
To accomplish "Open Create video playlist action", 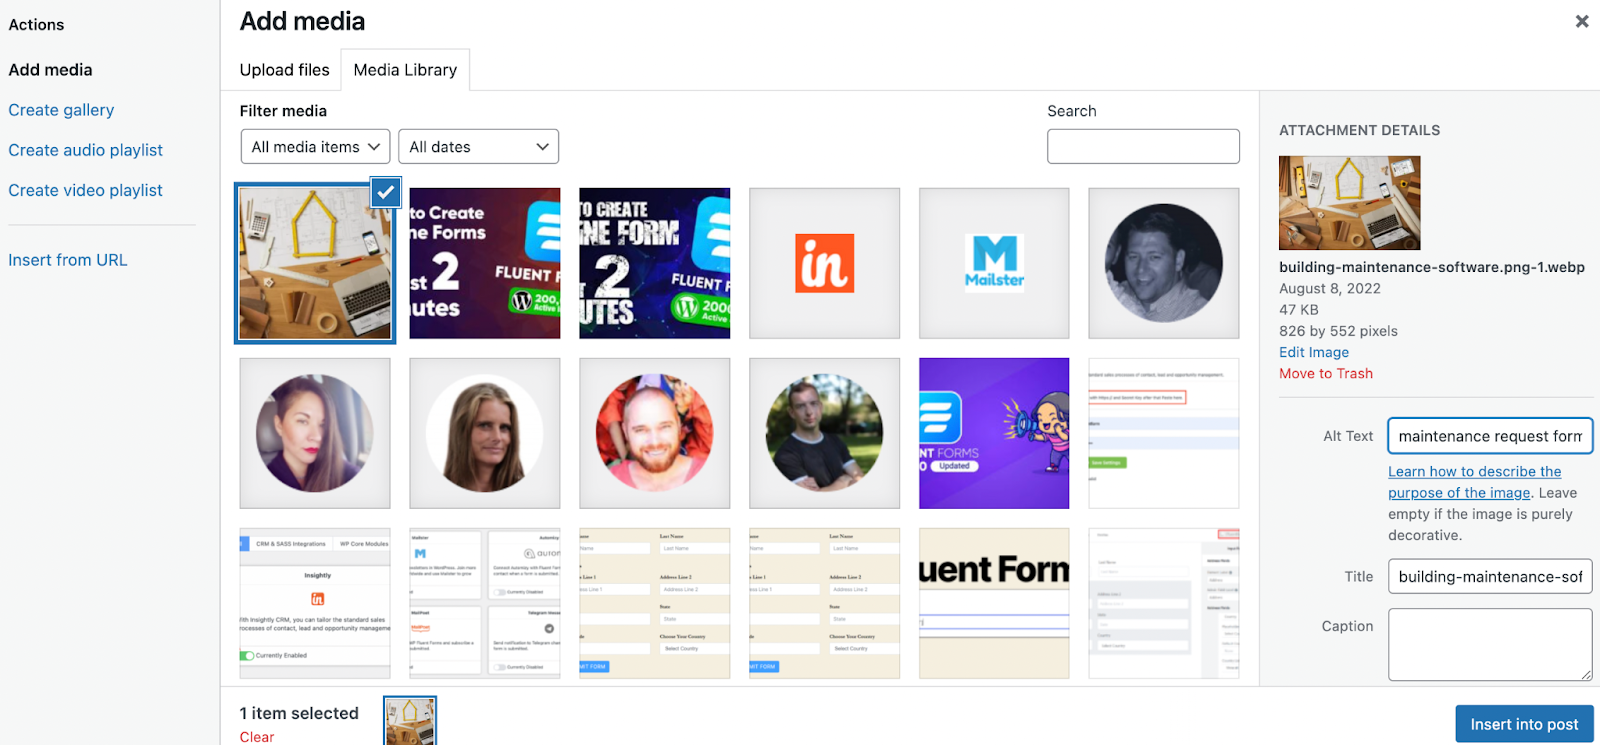I will click(85, 190).
